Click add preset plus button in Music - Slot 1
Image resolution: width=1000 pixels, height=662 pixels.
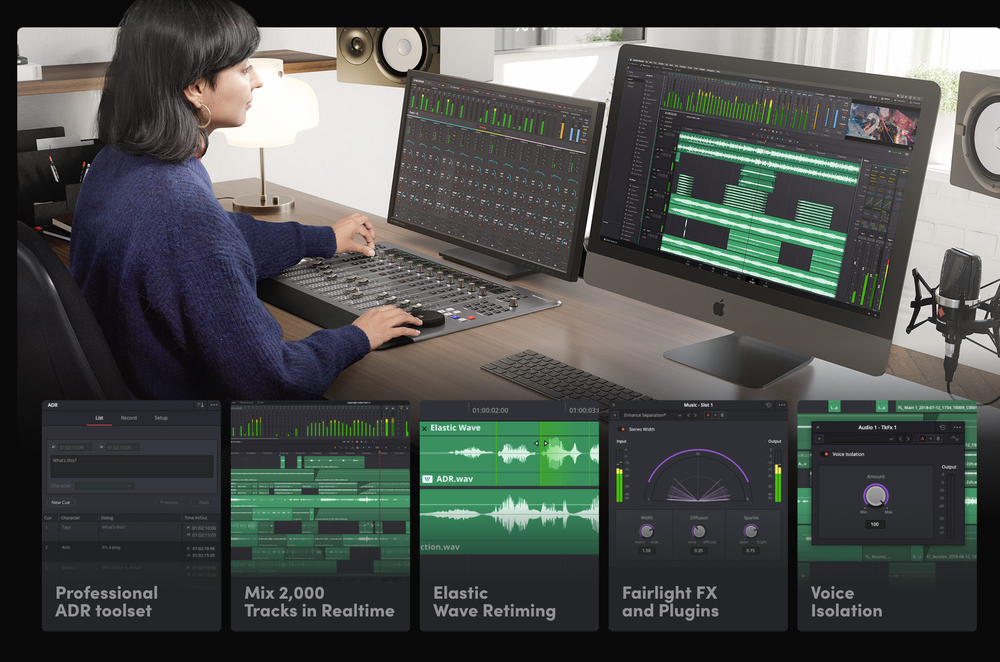[615, 415]
